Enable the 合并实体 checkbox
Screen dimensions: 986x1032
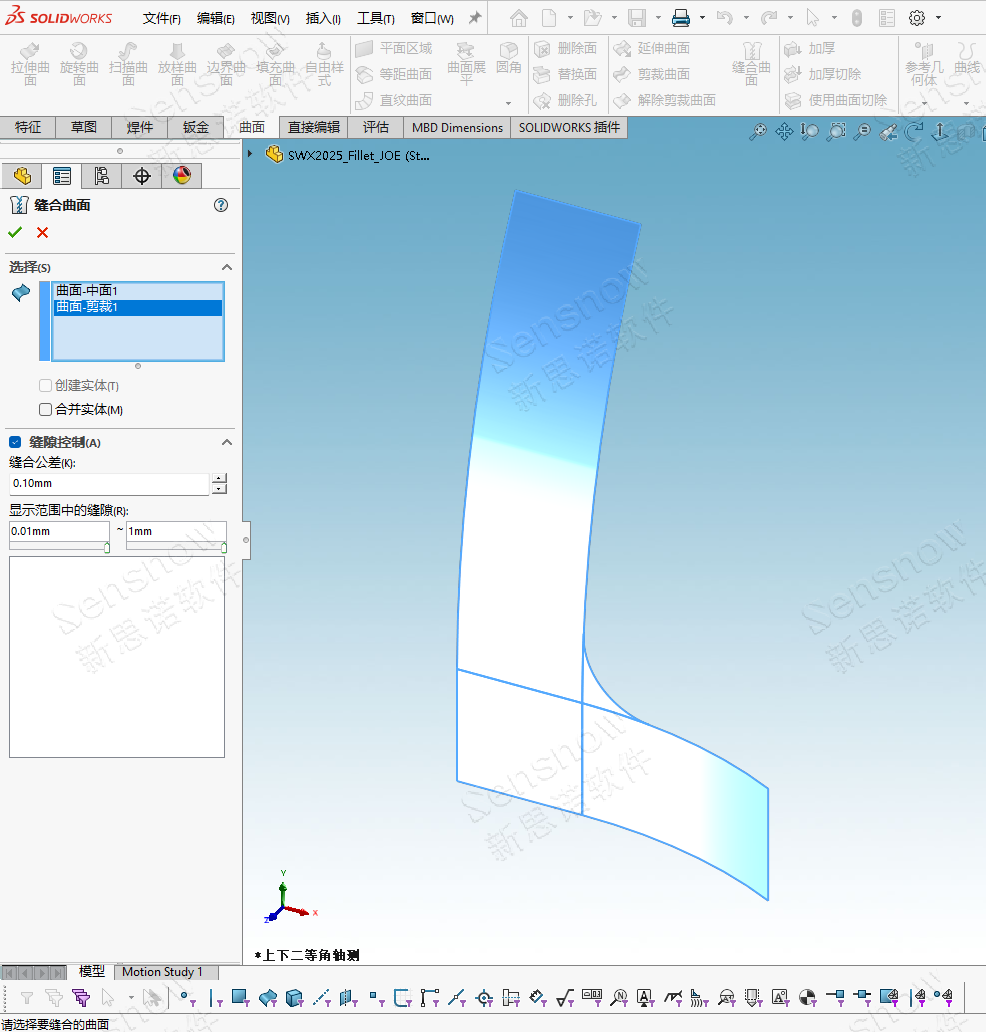coord(45,409)
